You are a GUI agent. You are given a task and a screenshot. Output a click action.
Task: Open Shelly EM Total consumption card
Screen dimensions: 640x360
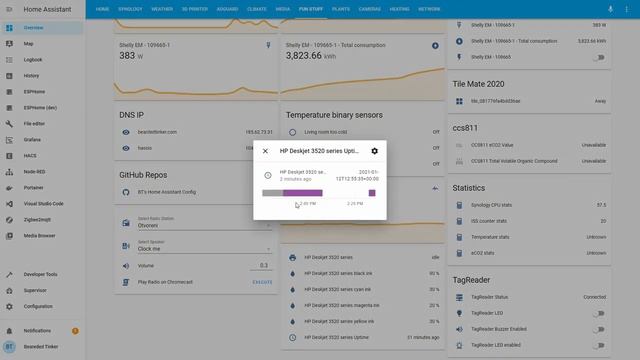(x=362, y=69)
